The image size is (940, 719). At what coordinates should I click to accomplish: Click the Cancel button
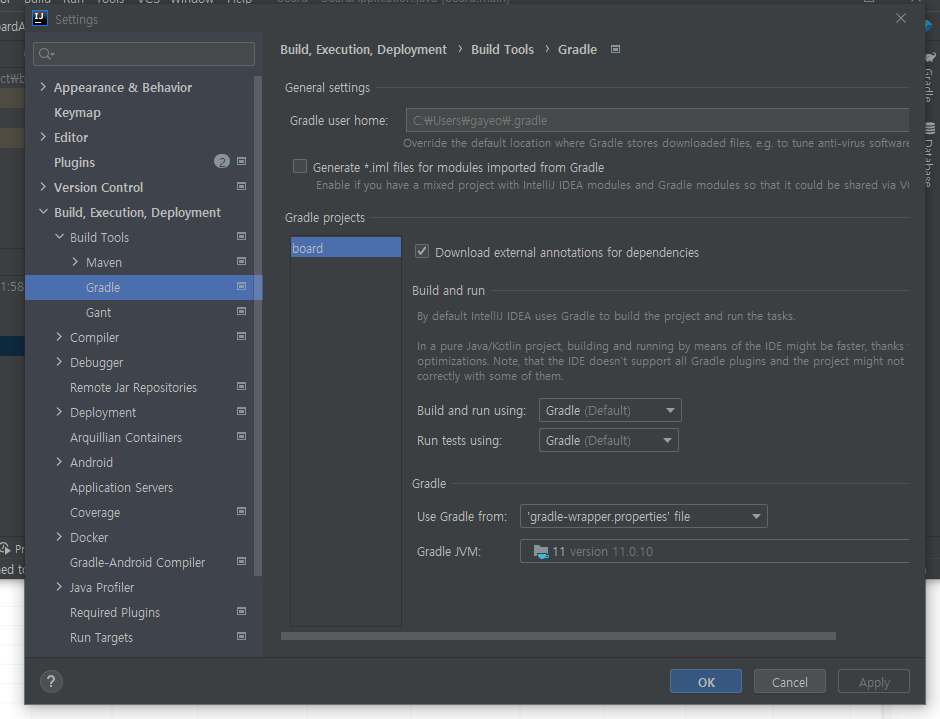coord(790,682)
